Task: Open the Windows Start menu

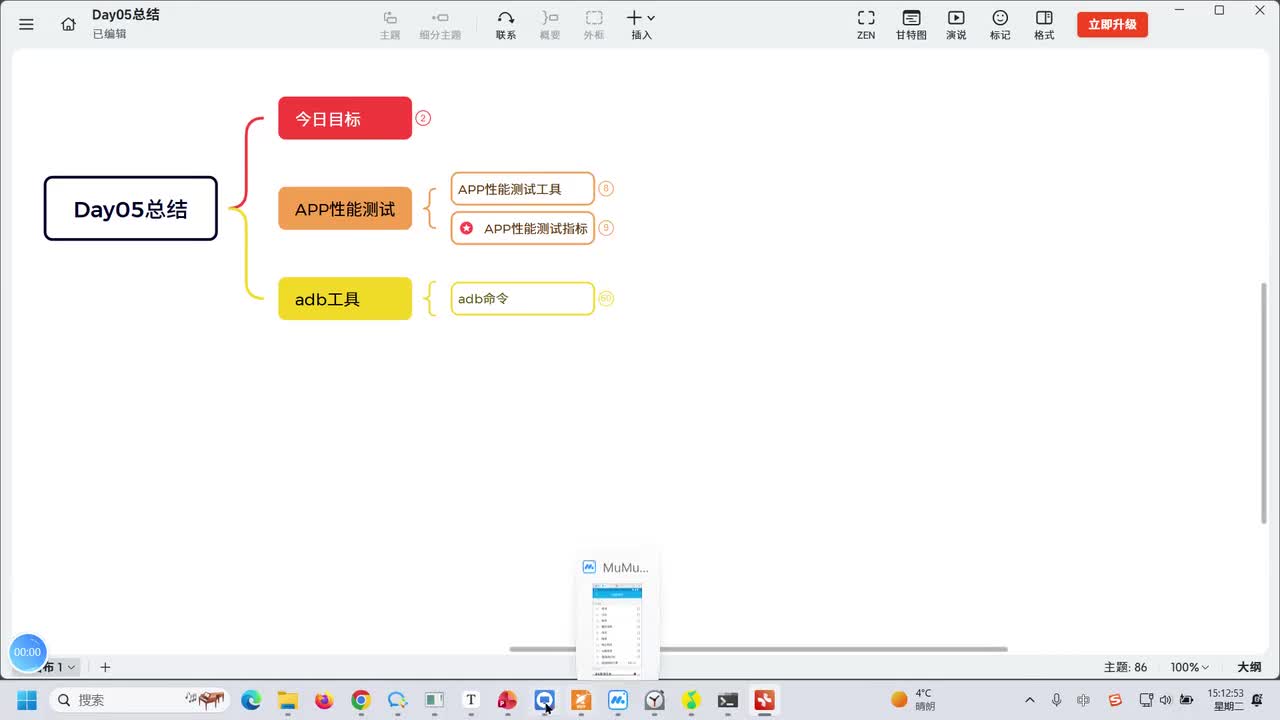Action: (x=26, y=700)
